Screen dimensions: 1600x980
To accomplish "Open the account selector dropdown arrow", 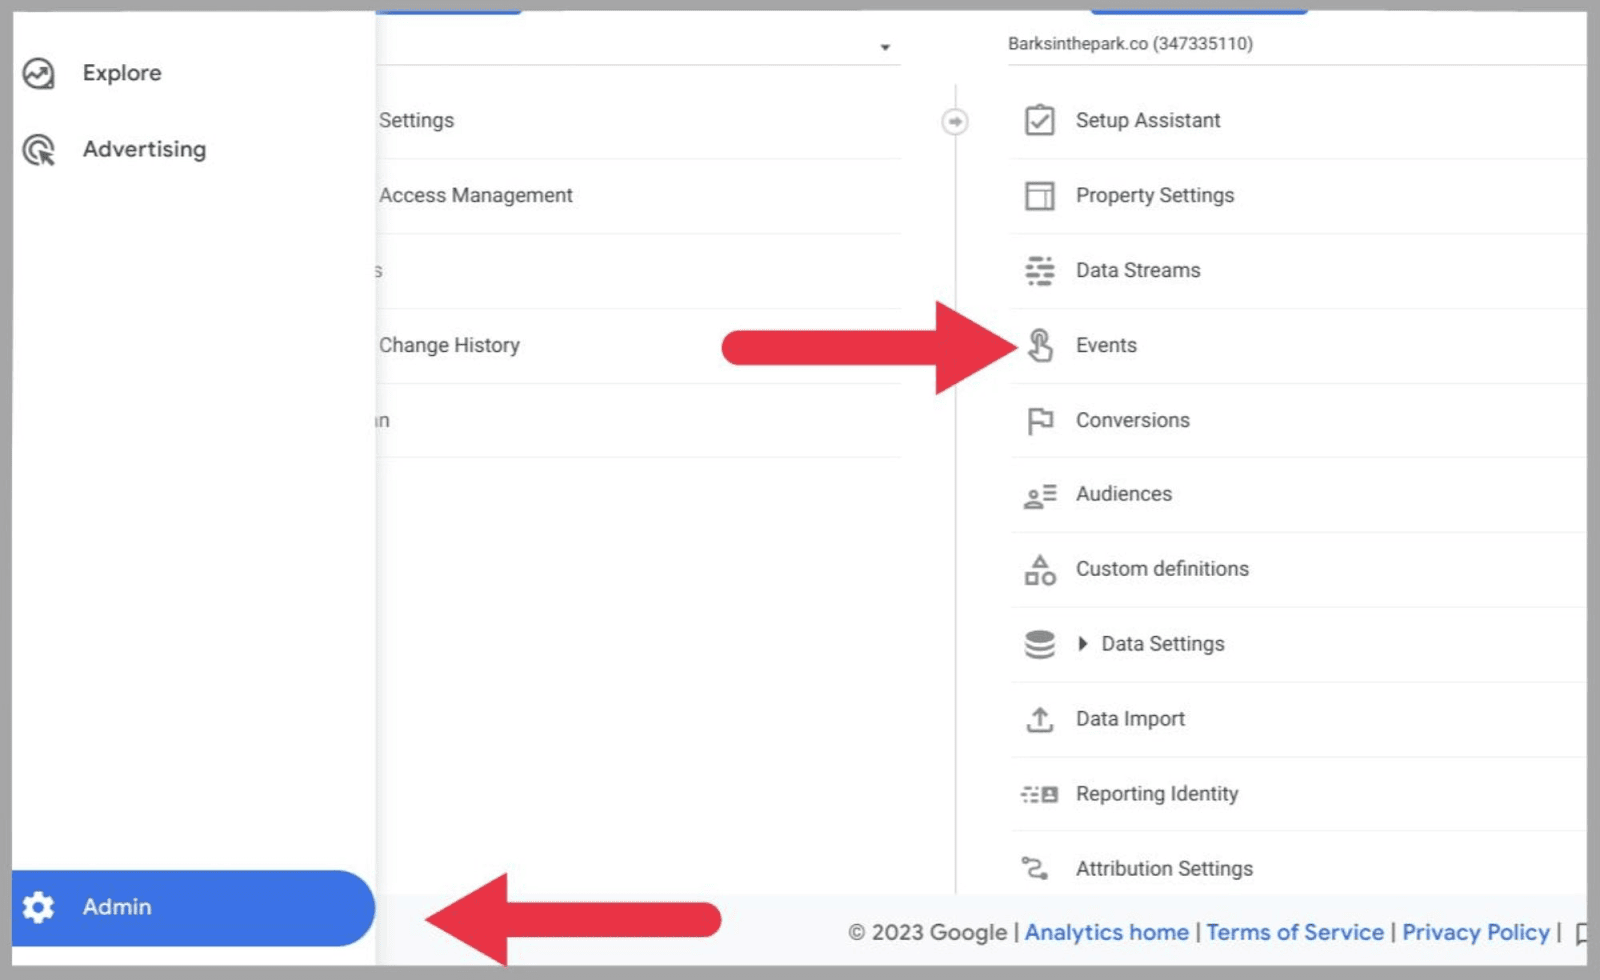I will coord(886,46).
